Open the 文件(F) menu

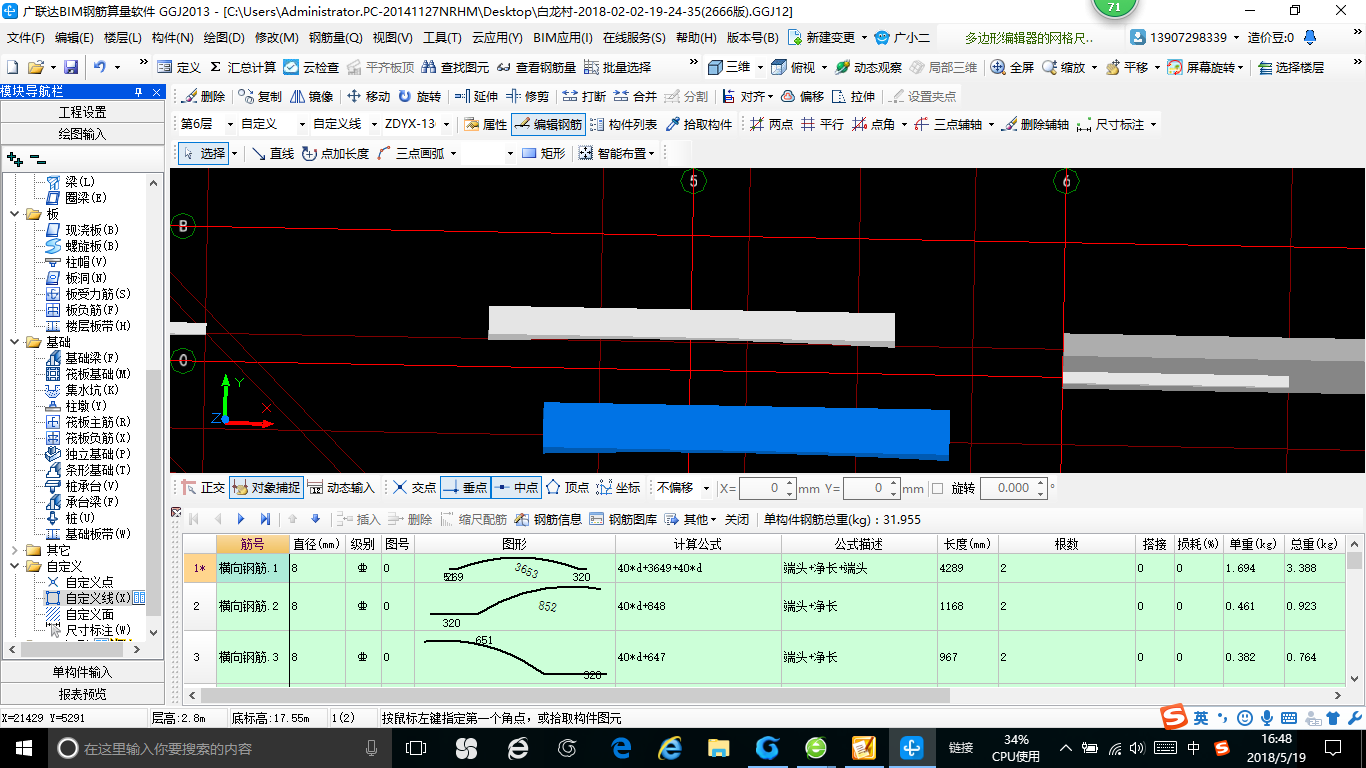[25, 38]
